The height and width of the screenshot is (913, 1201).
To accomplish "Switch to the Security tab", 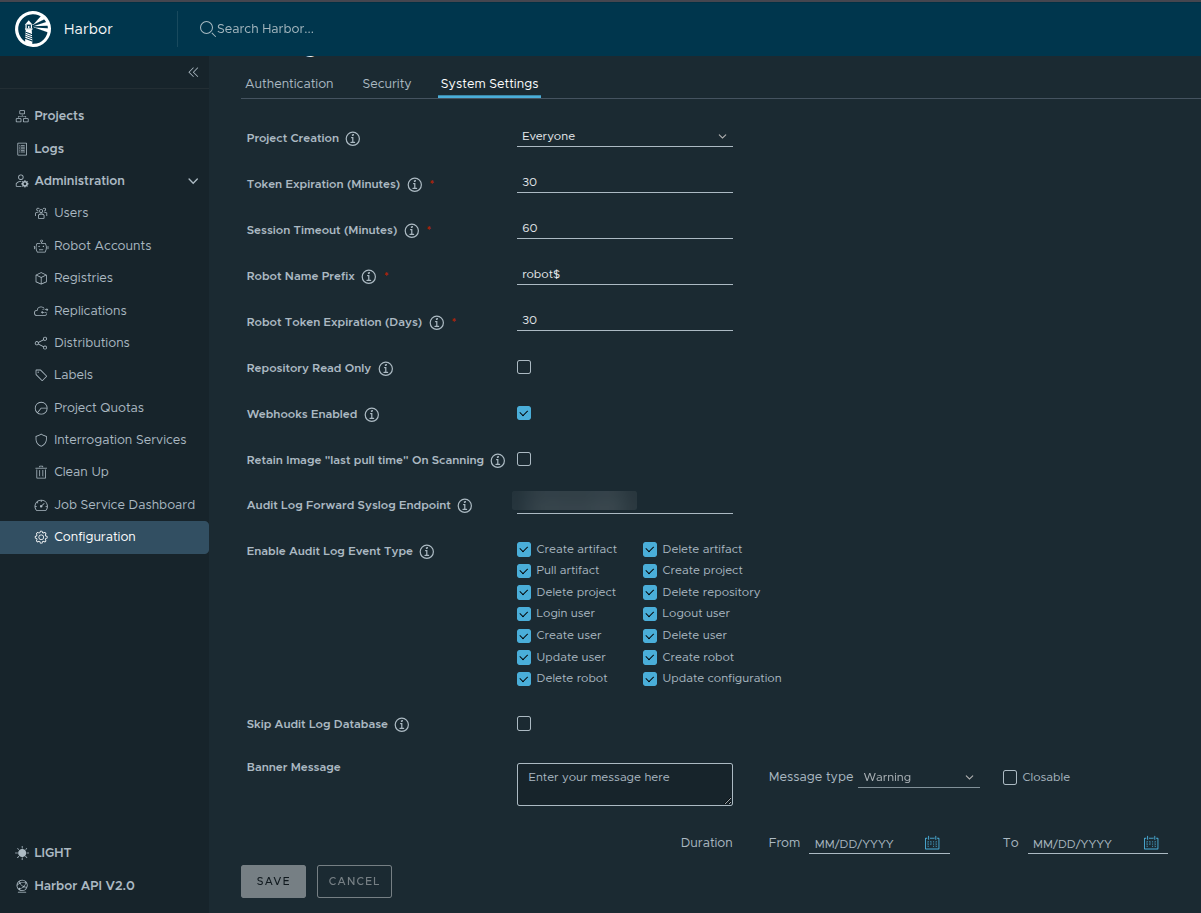I will pyautogui.click(x=387, y=84).
